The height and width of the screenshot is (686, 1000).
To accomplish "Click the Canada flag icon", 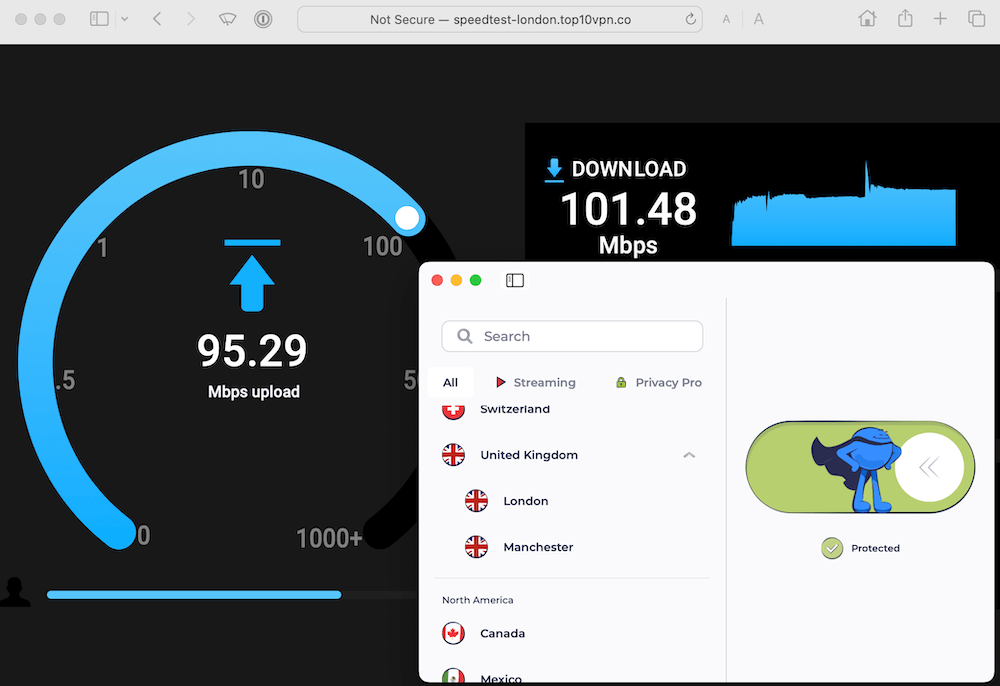I will [x=453, y=634].
